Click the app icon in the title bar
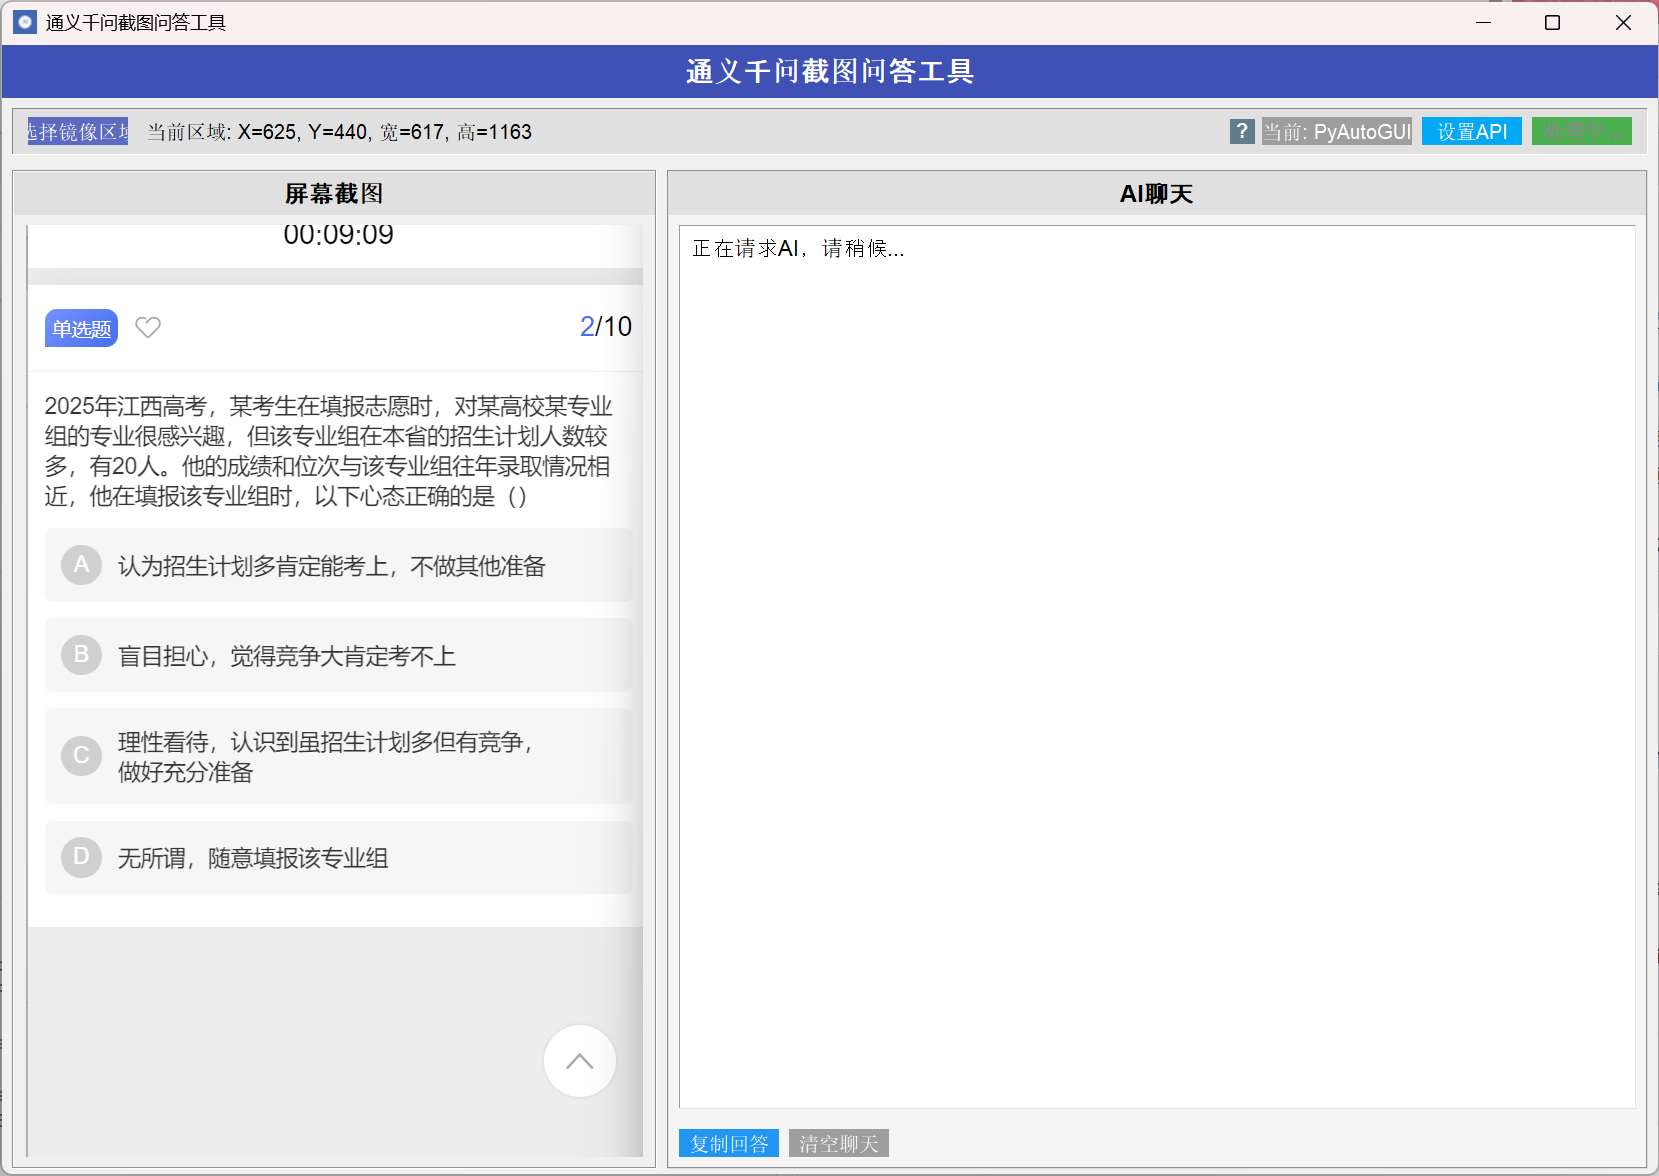The image size is (1659, 1176). click(24, 22)
